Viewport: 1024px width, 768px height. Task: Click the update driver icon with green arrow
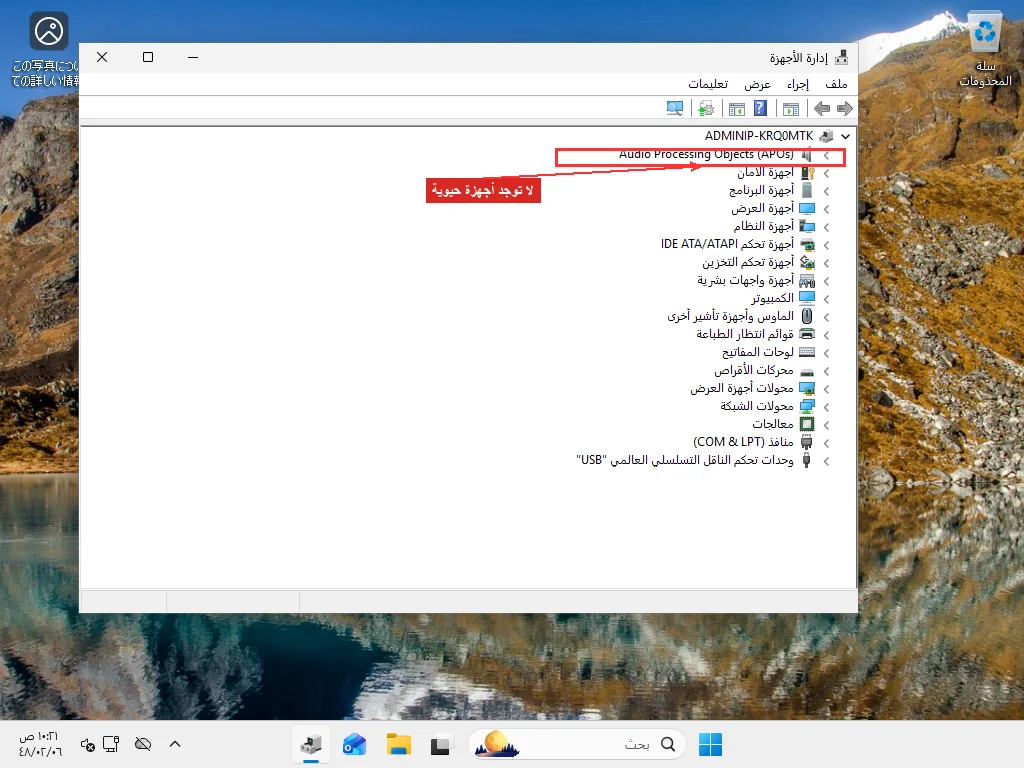[706, 108]
